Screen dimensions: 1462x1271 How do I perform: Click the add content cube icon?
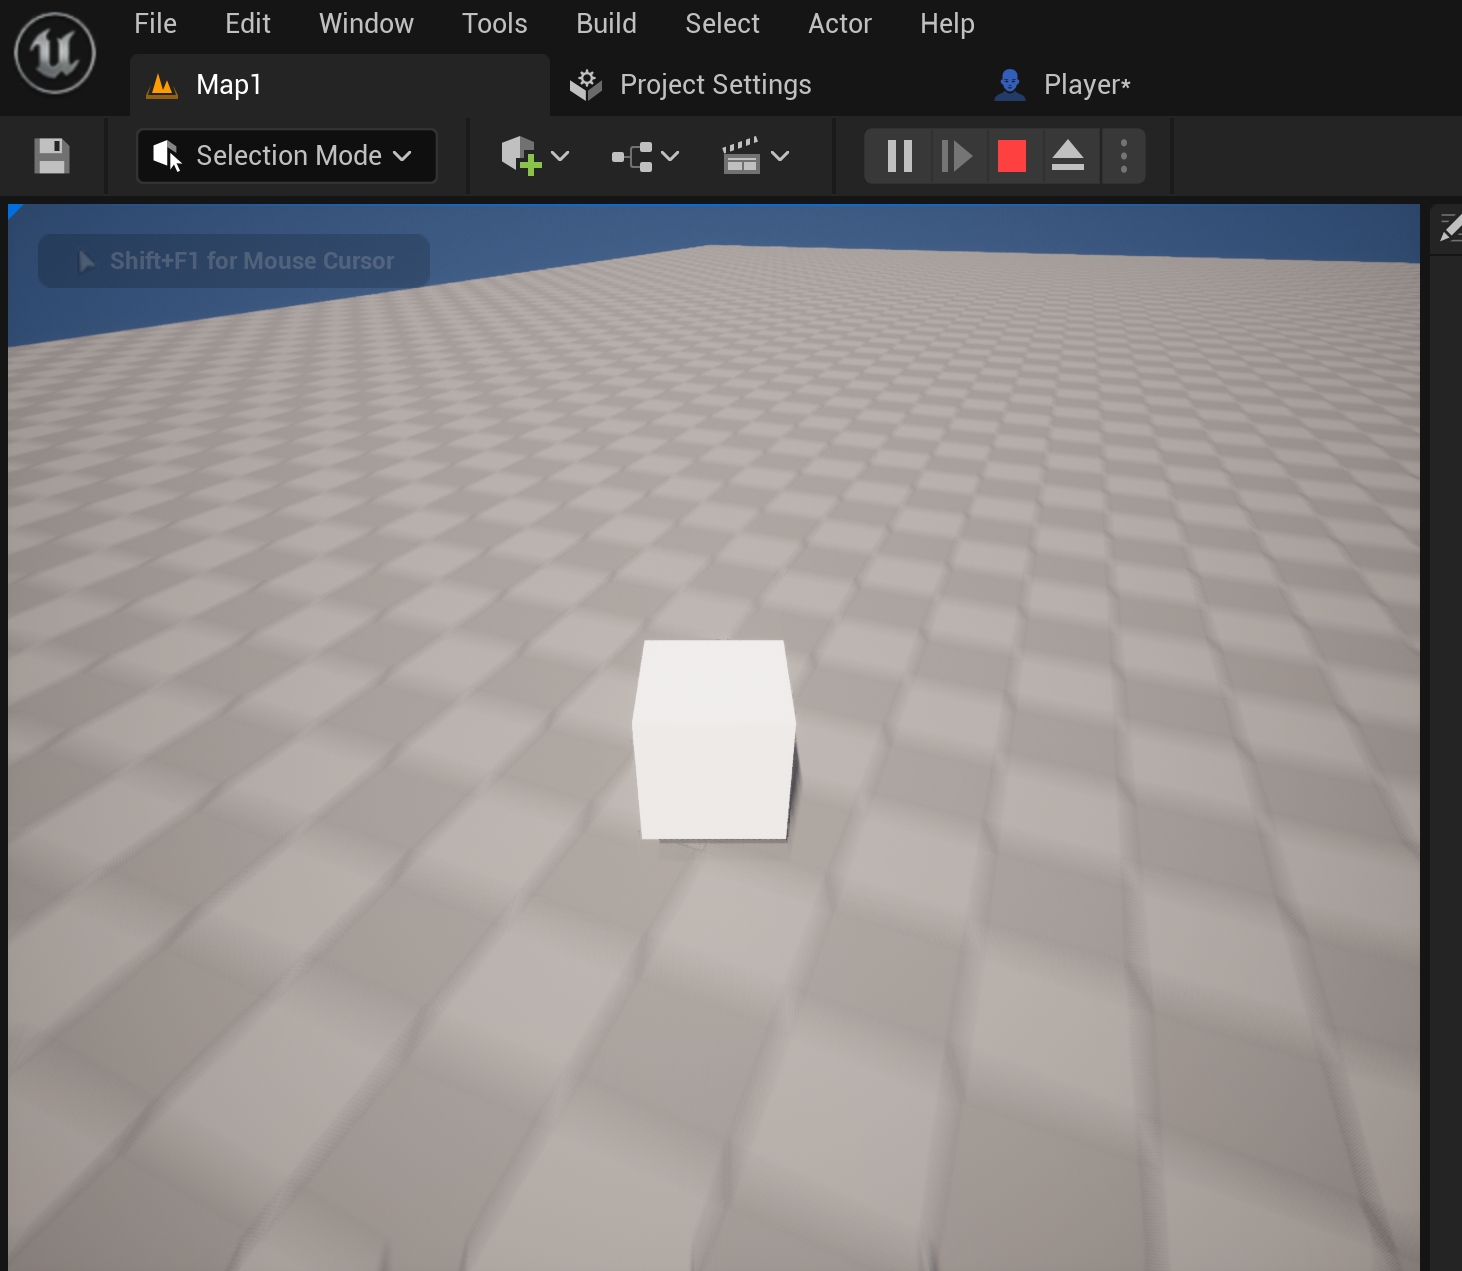tap(520, 156)
